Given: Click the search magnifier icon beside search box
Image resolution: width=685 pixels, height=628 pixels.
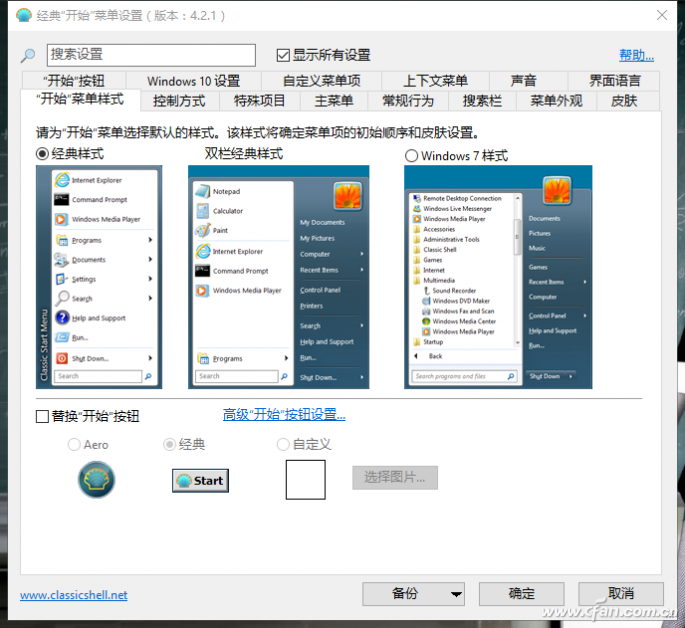Looking at the screenshot, I should pos(28,56).
